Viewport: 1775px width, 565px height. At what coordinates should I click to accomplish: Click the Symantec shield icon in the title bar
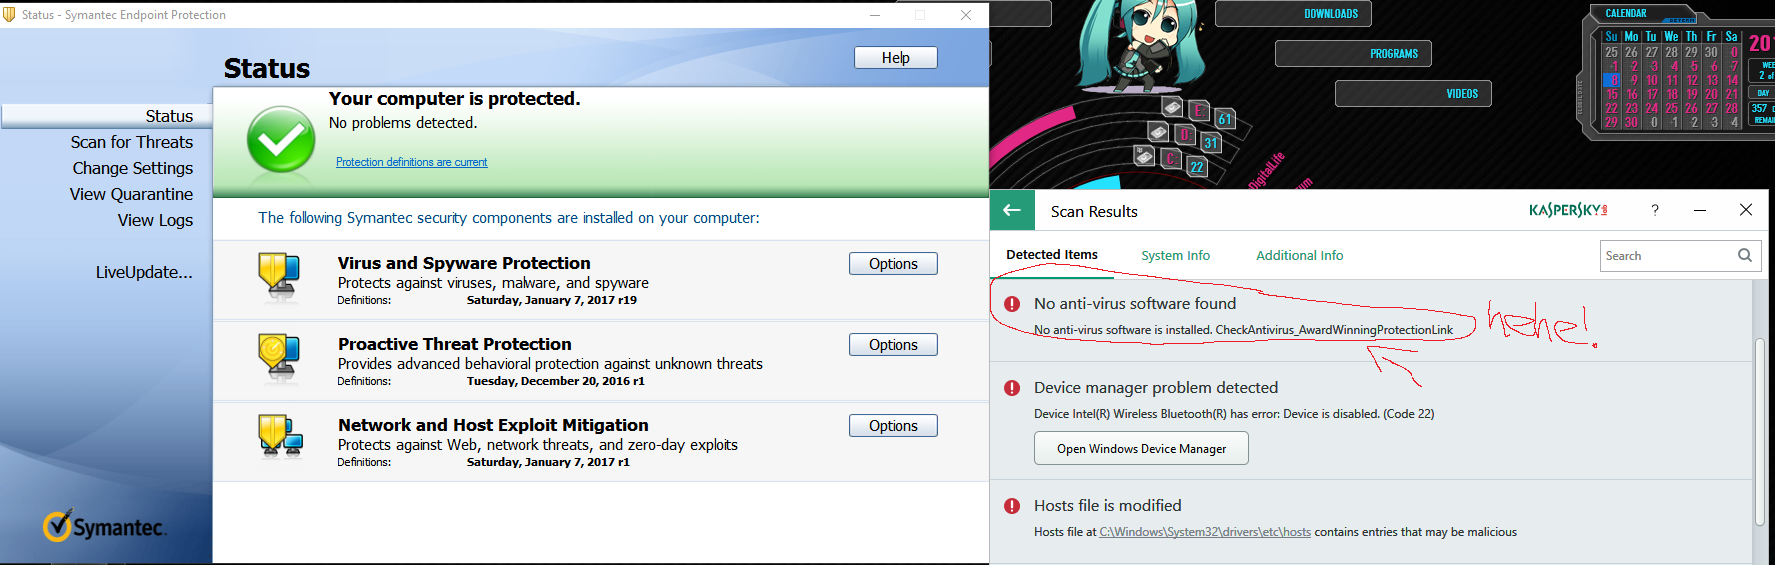click(10, 14)
